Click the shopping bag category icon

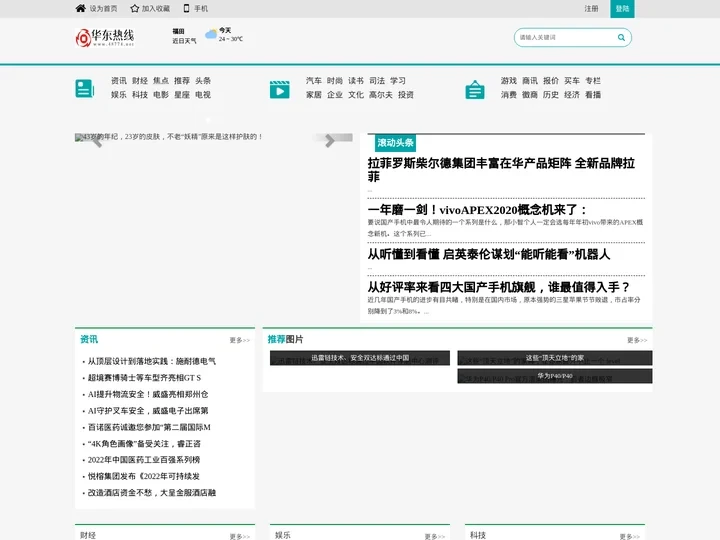click(475, 90)
